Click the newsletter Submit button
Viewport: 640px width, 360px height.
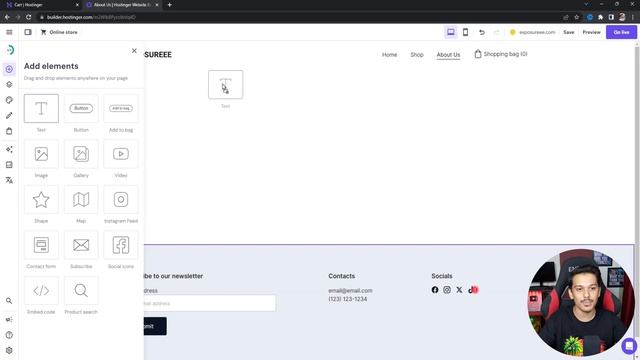155,326
